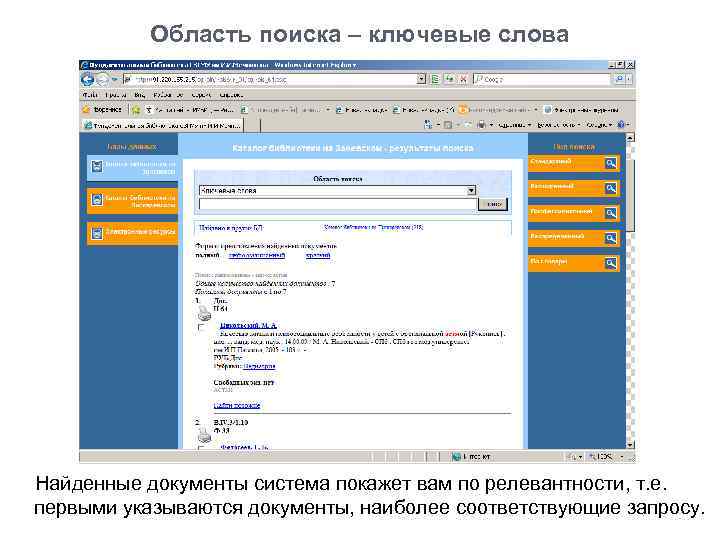Click magnifier icon on Профессиональный search button
This screenshot has width=720, height=540.
coord(610,213)
